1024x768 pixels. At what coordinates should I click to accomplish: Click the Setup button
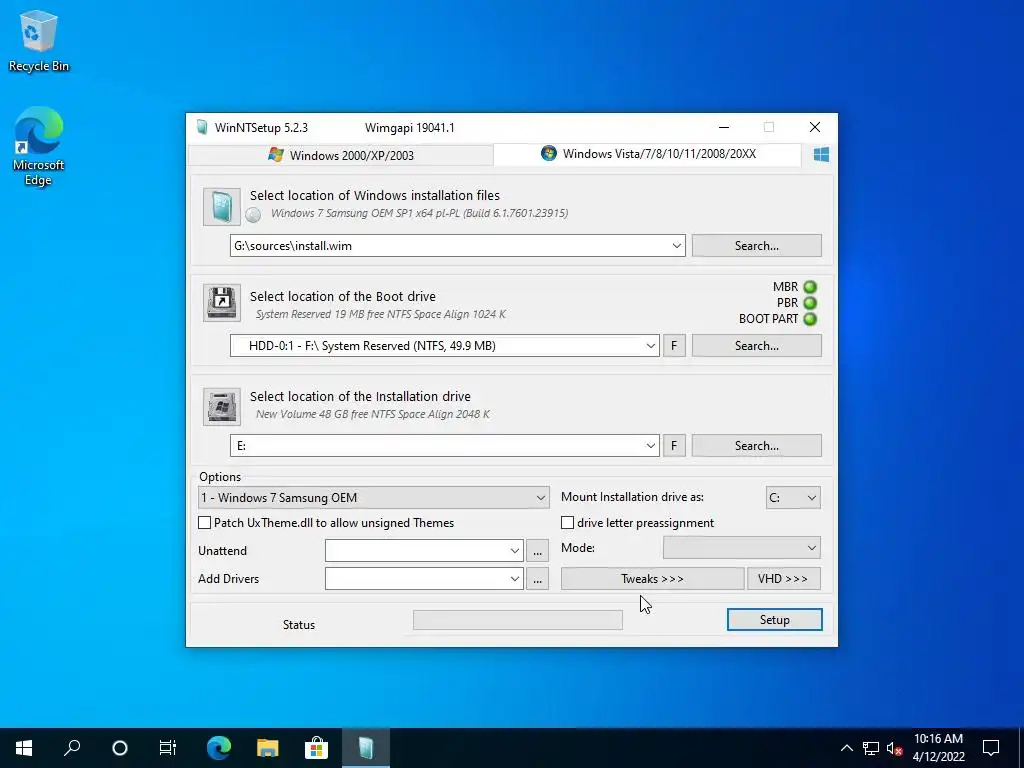775,620
